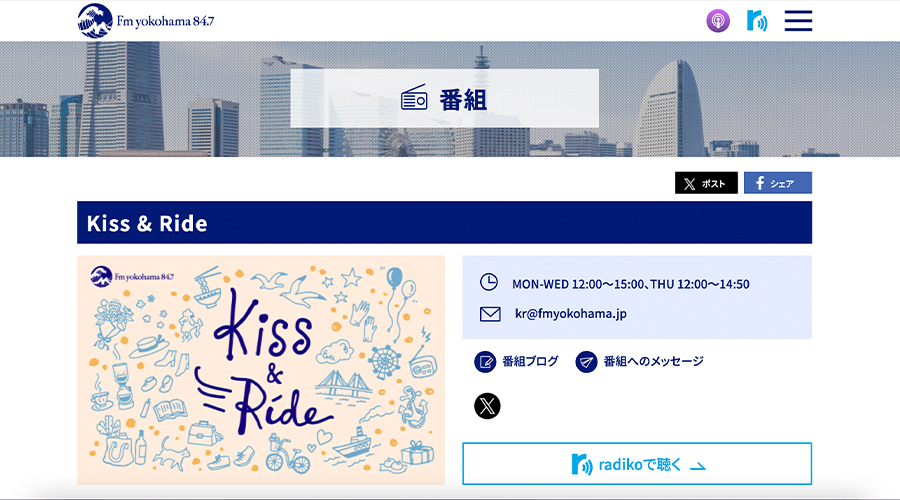Viewport: 900px width, 500px height.
Task: Open the hamburger menu
Action: pos(798,21)
